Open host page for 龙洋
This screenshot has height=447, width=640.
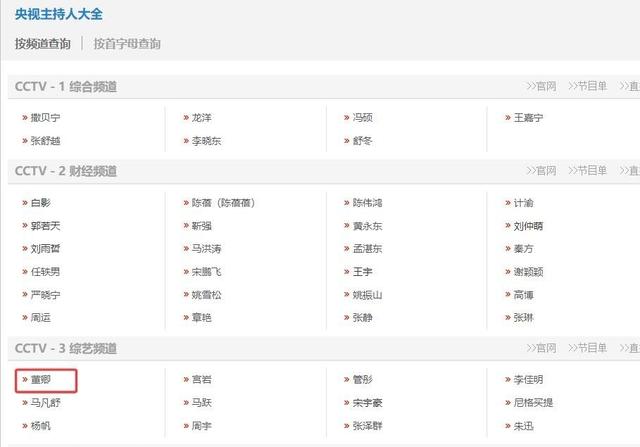pyautogui.click(x=202, y=118)
